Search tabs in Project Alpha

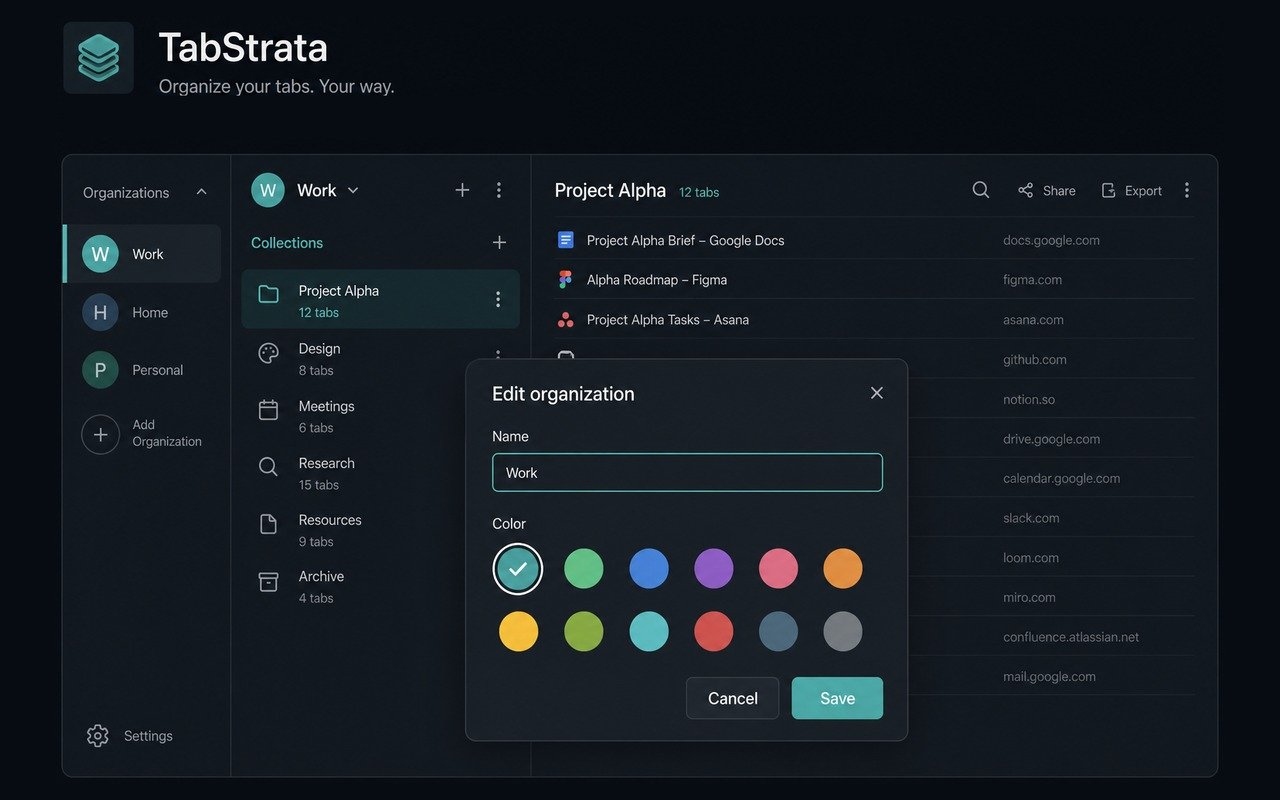point(981,190)
